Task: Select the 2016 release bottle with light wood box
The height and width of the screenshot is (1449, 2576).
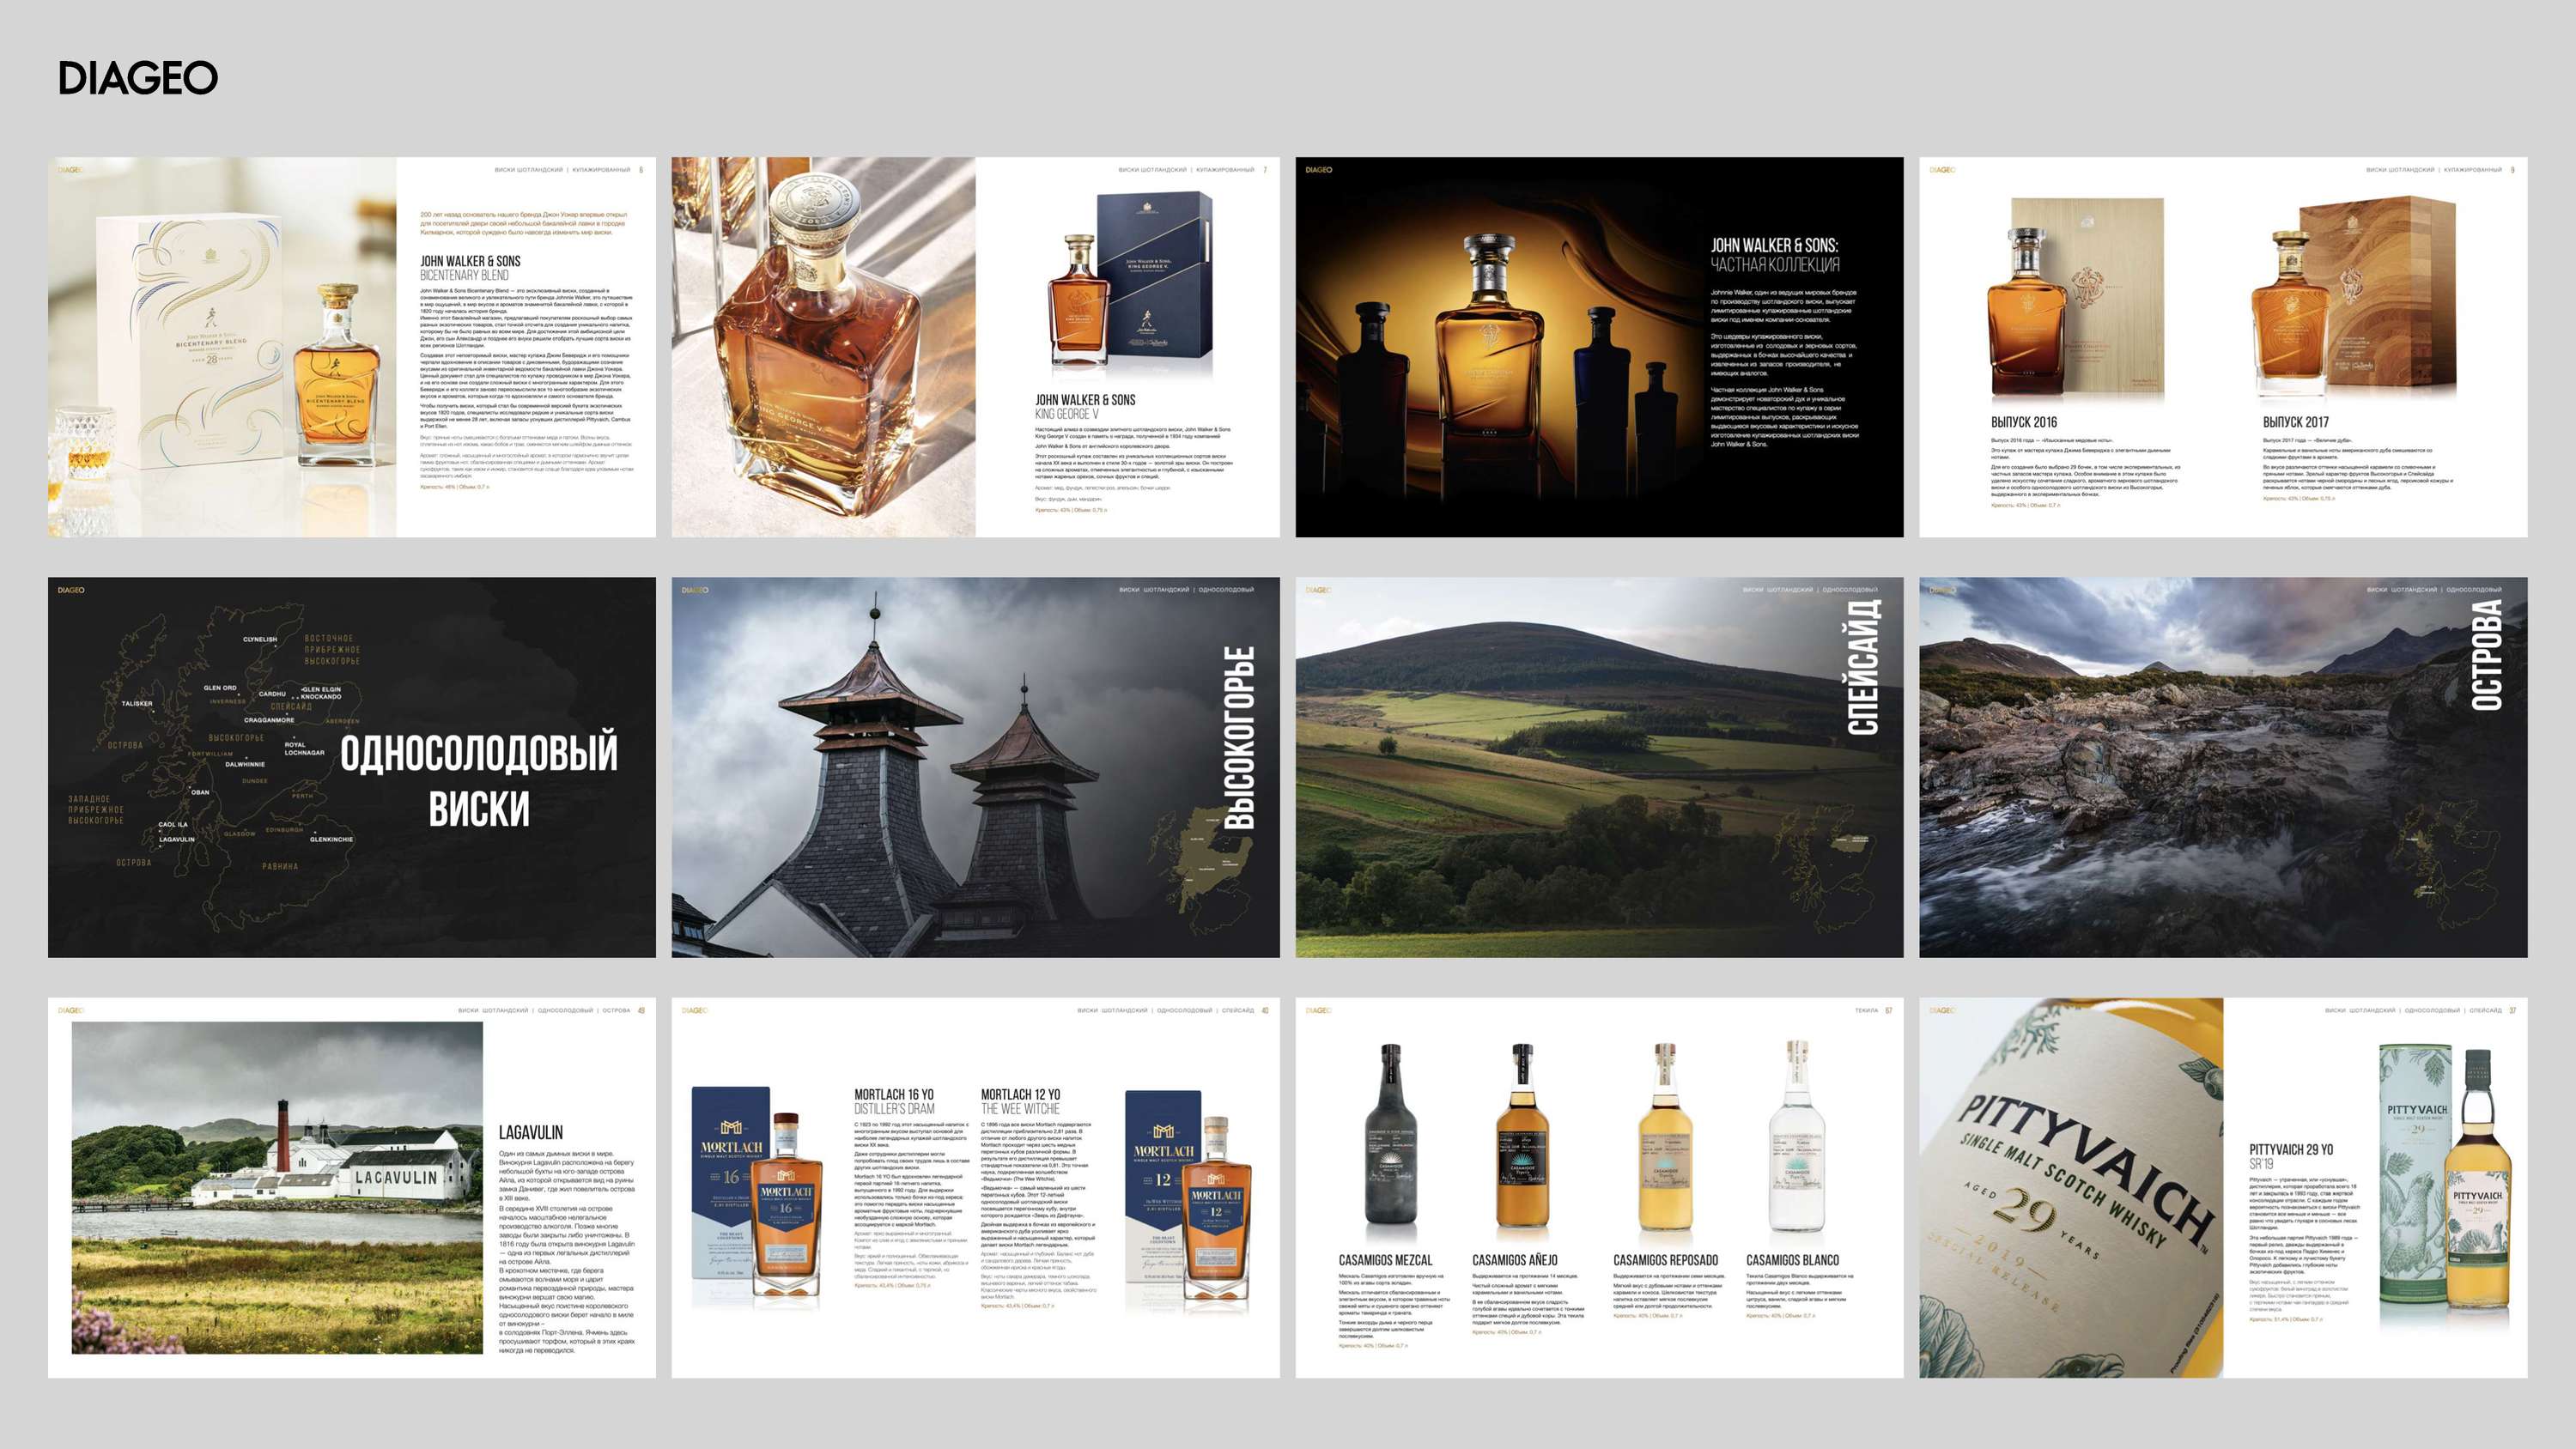Action: 2075,300
